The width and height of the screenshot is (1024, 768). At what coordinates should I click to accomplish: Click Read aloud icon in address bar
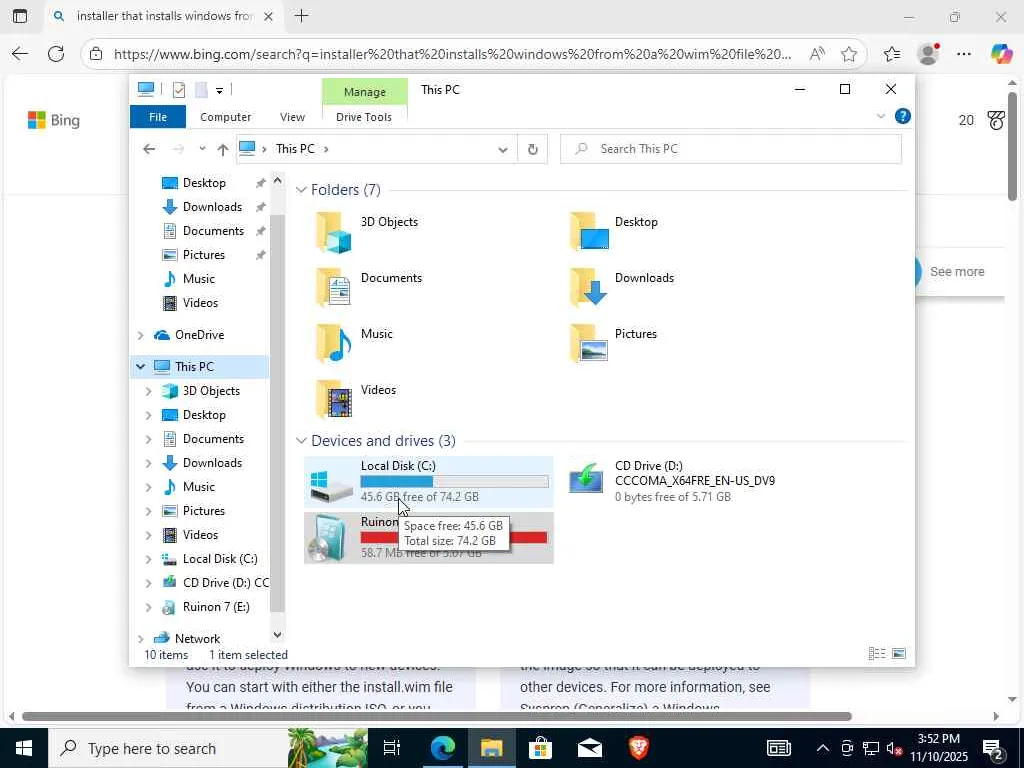pos(816,54)
